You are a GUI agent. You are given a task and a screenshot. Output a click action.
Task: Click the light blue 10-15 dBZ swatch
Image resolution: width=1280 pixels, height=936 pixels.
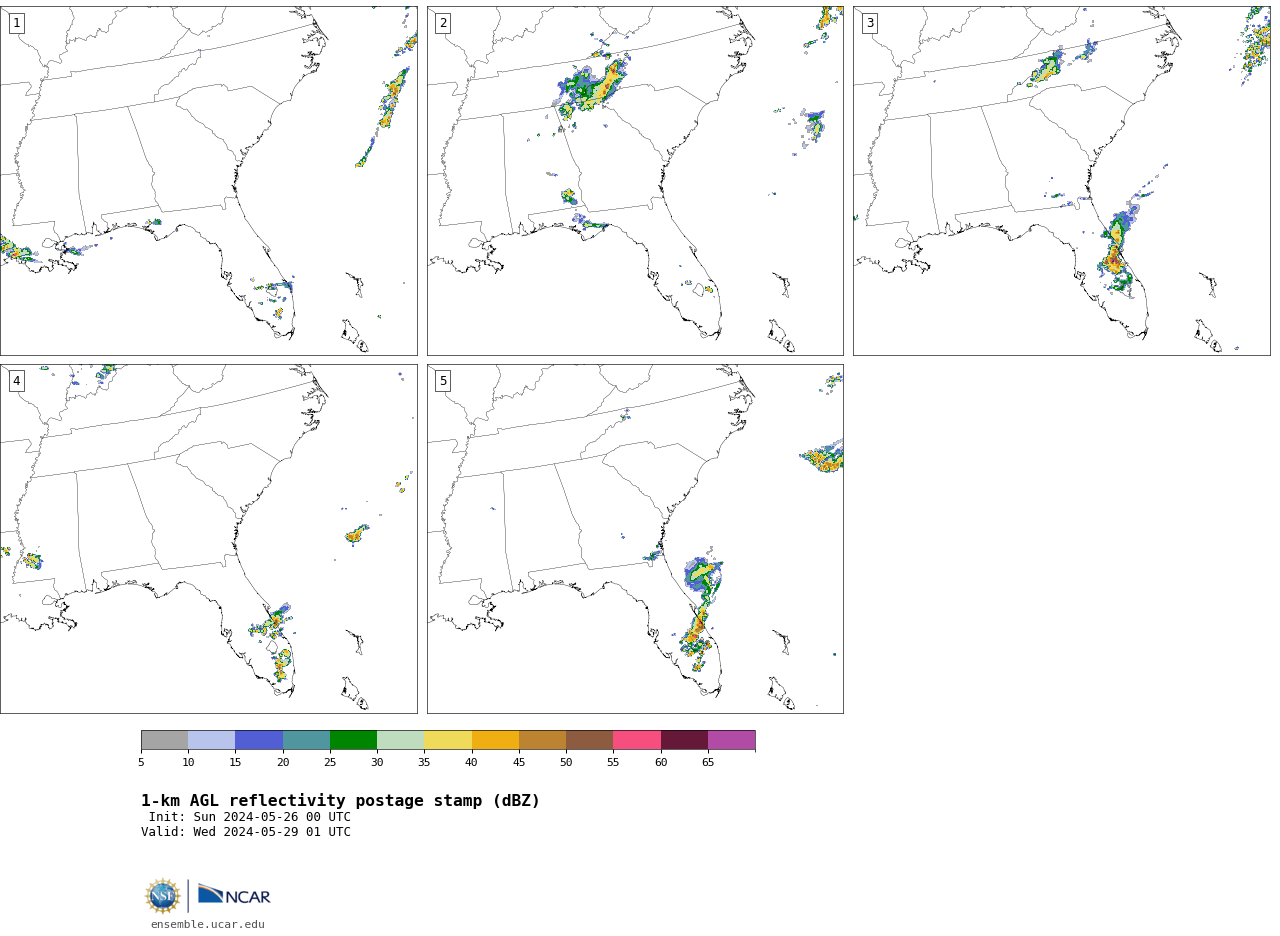pyautogui.click(x=211, y=740)
